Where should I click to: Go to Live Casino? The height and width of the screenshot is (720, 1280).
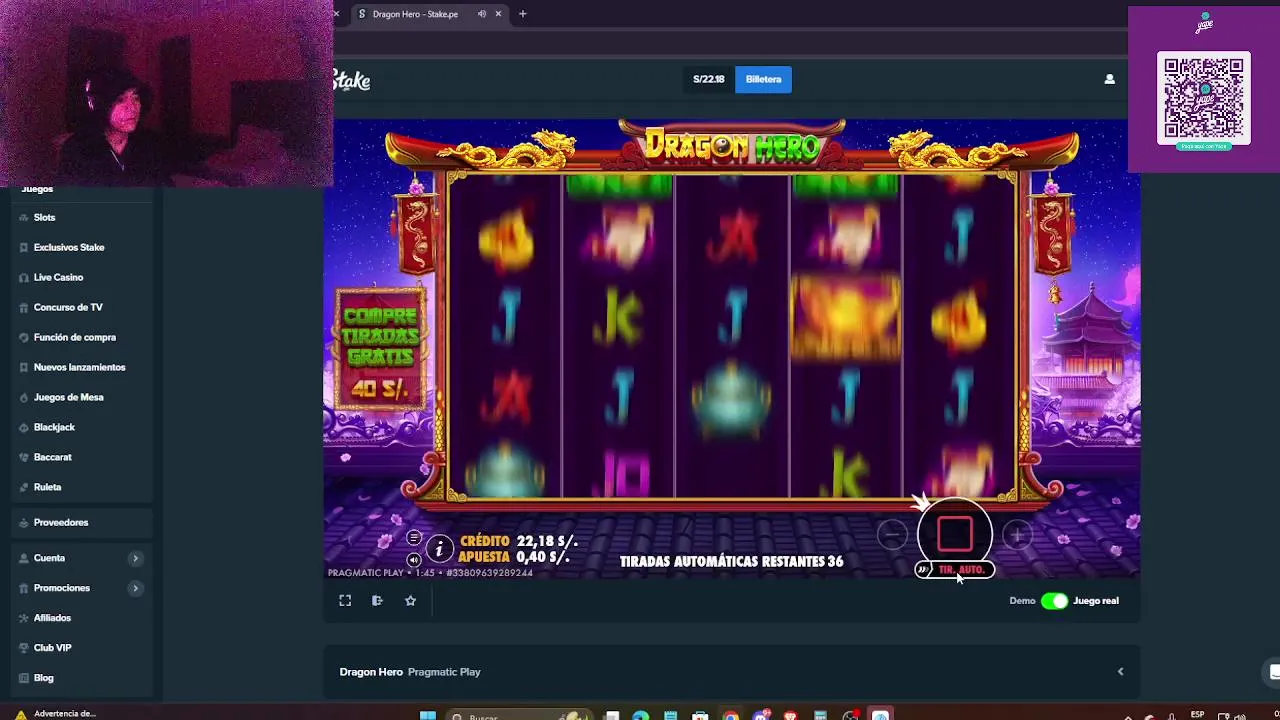pos(58,277)
